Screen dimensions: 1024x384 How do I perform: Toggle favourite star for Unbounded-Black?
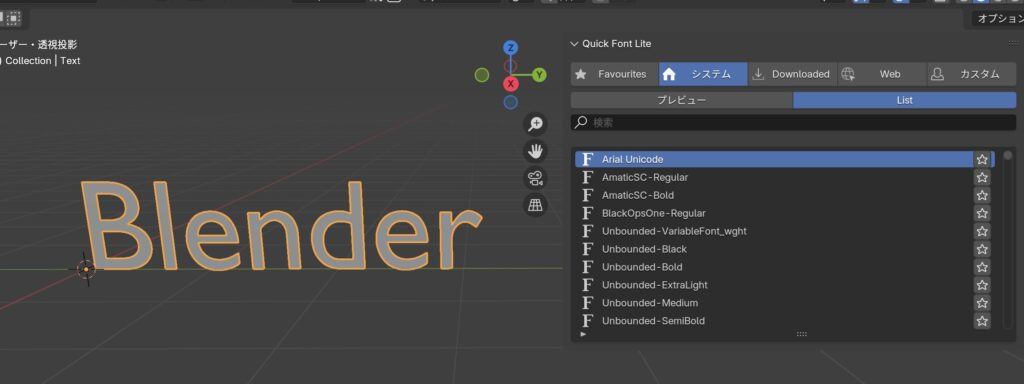point(982,249)
